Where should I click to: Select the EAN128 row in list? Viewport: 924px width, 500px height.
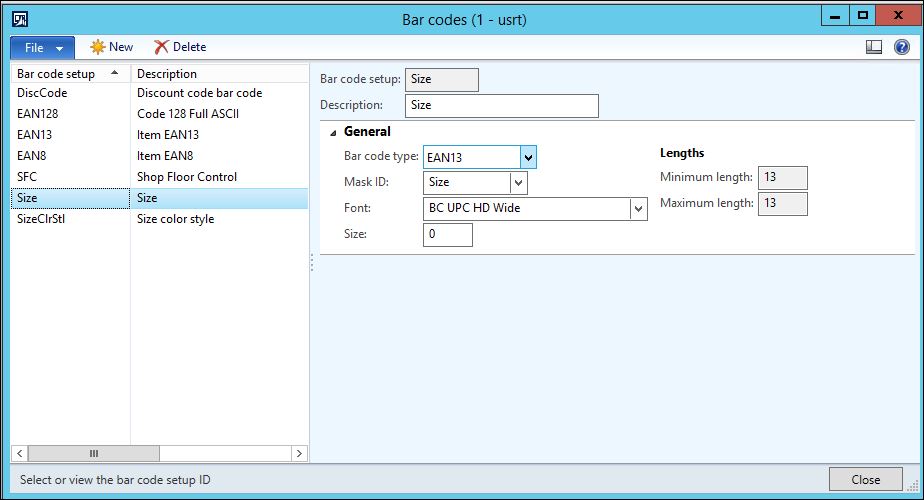point(38,114)
